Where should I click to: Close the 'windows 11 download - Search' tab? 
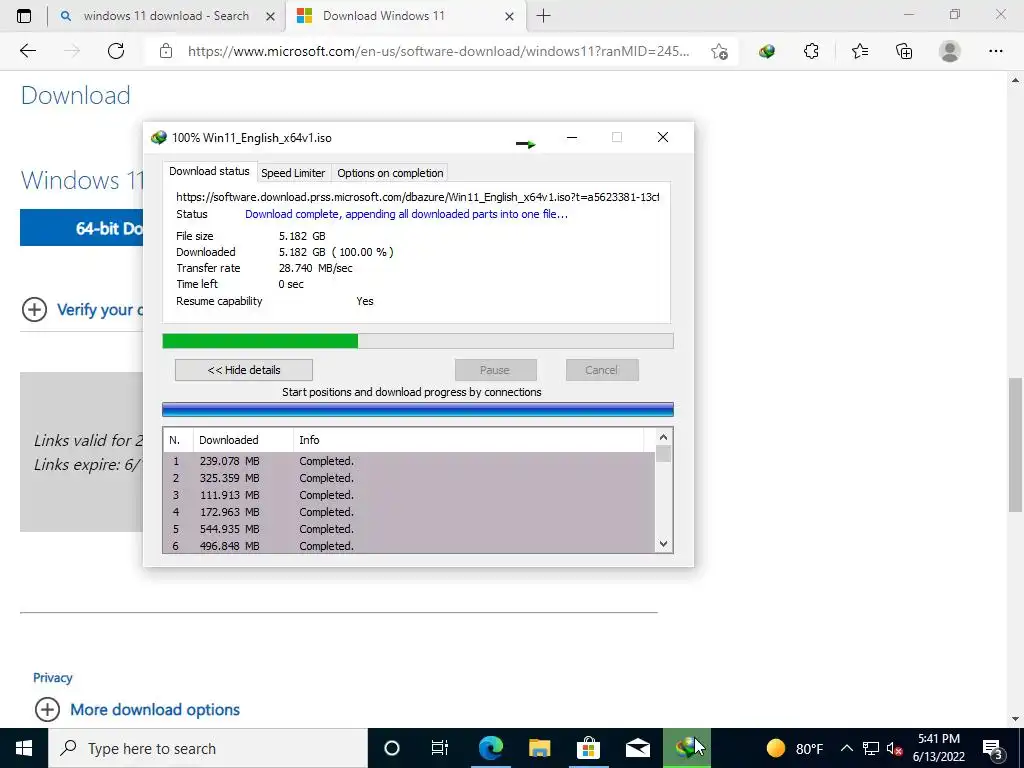coord(270,16)
